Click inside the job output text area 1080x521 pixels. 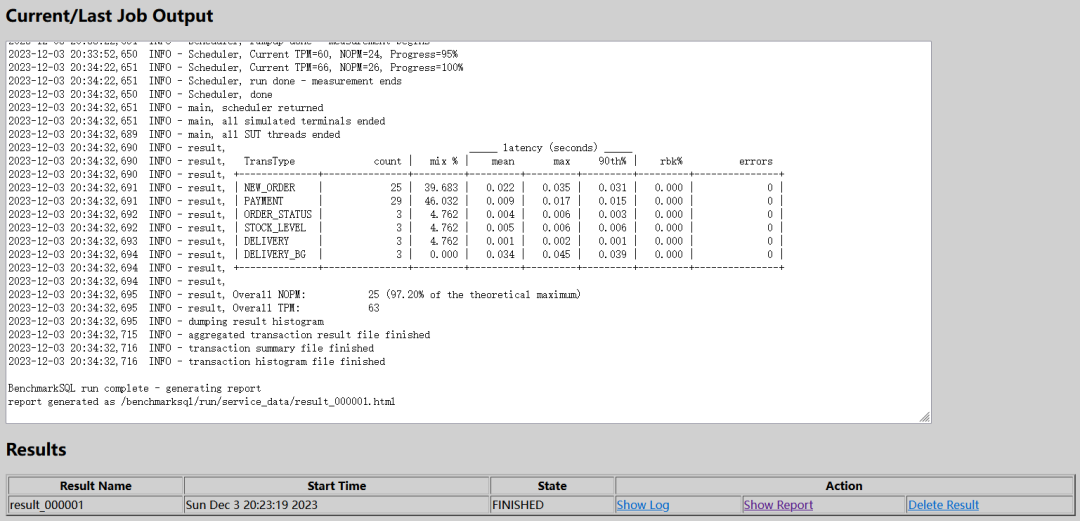click(468, 232)
